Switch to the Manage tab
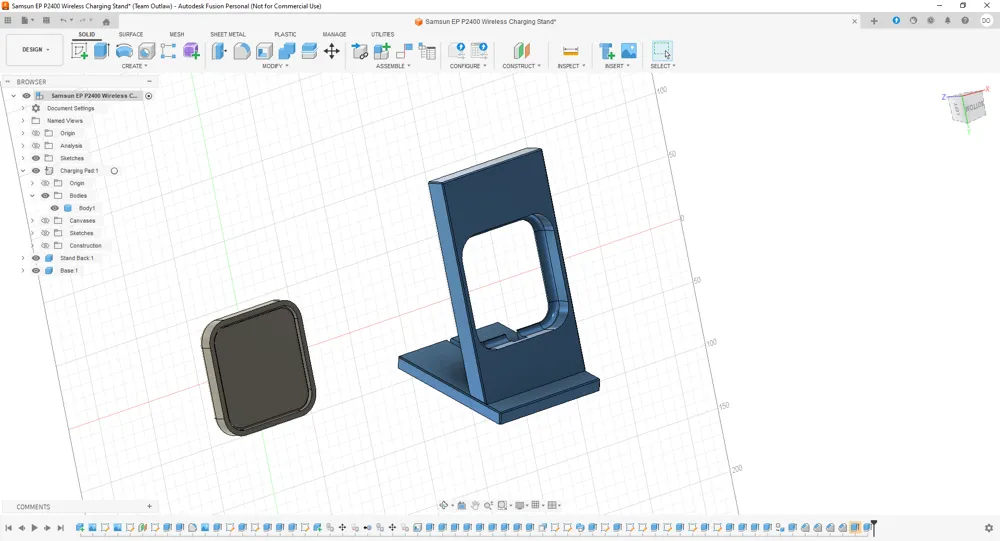Viewport: 1000px width, 541px height. tap(334, 34)
